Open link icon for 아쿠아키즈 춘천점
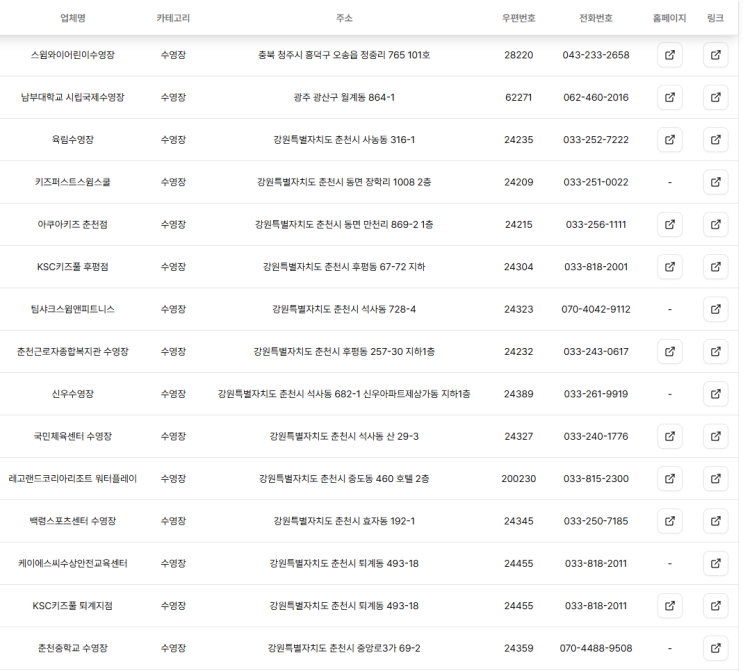This screenshot has width=743, height=671. click(x=716, y=224)
